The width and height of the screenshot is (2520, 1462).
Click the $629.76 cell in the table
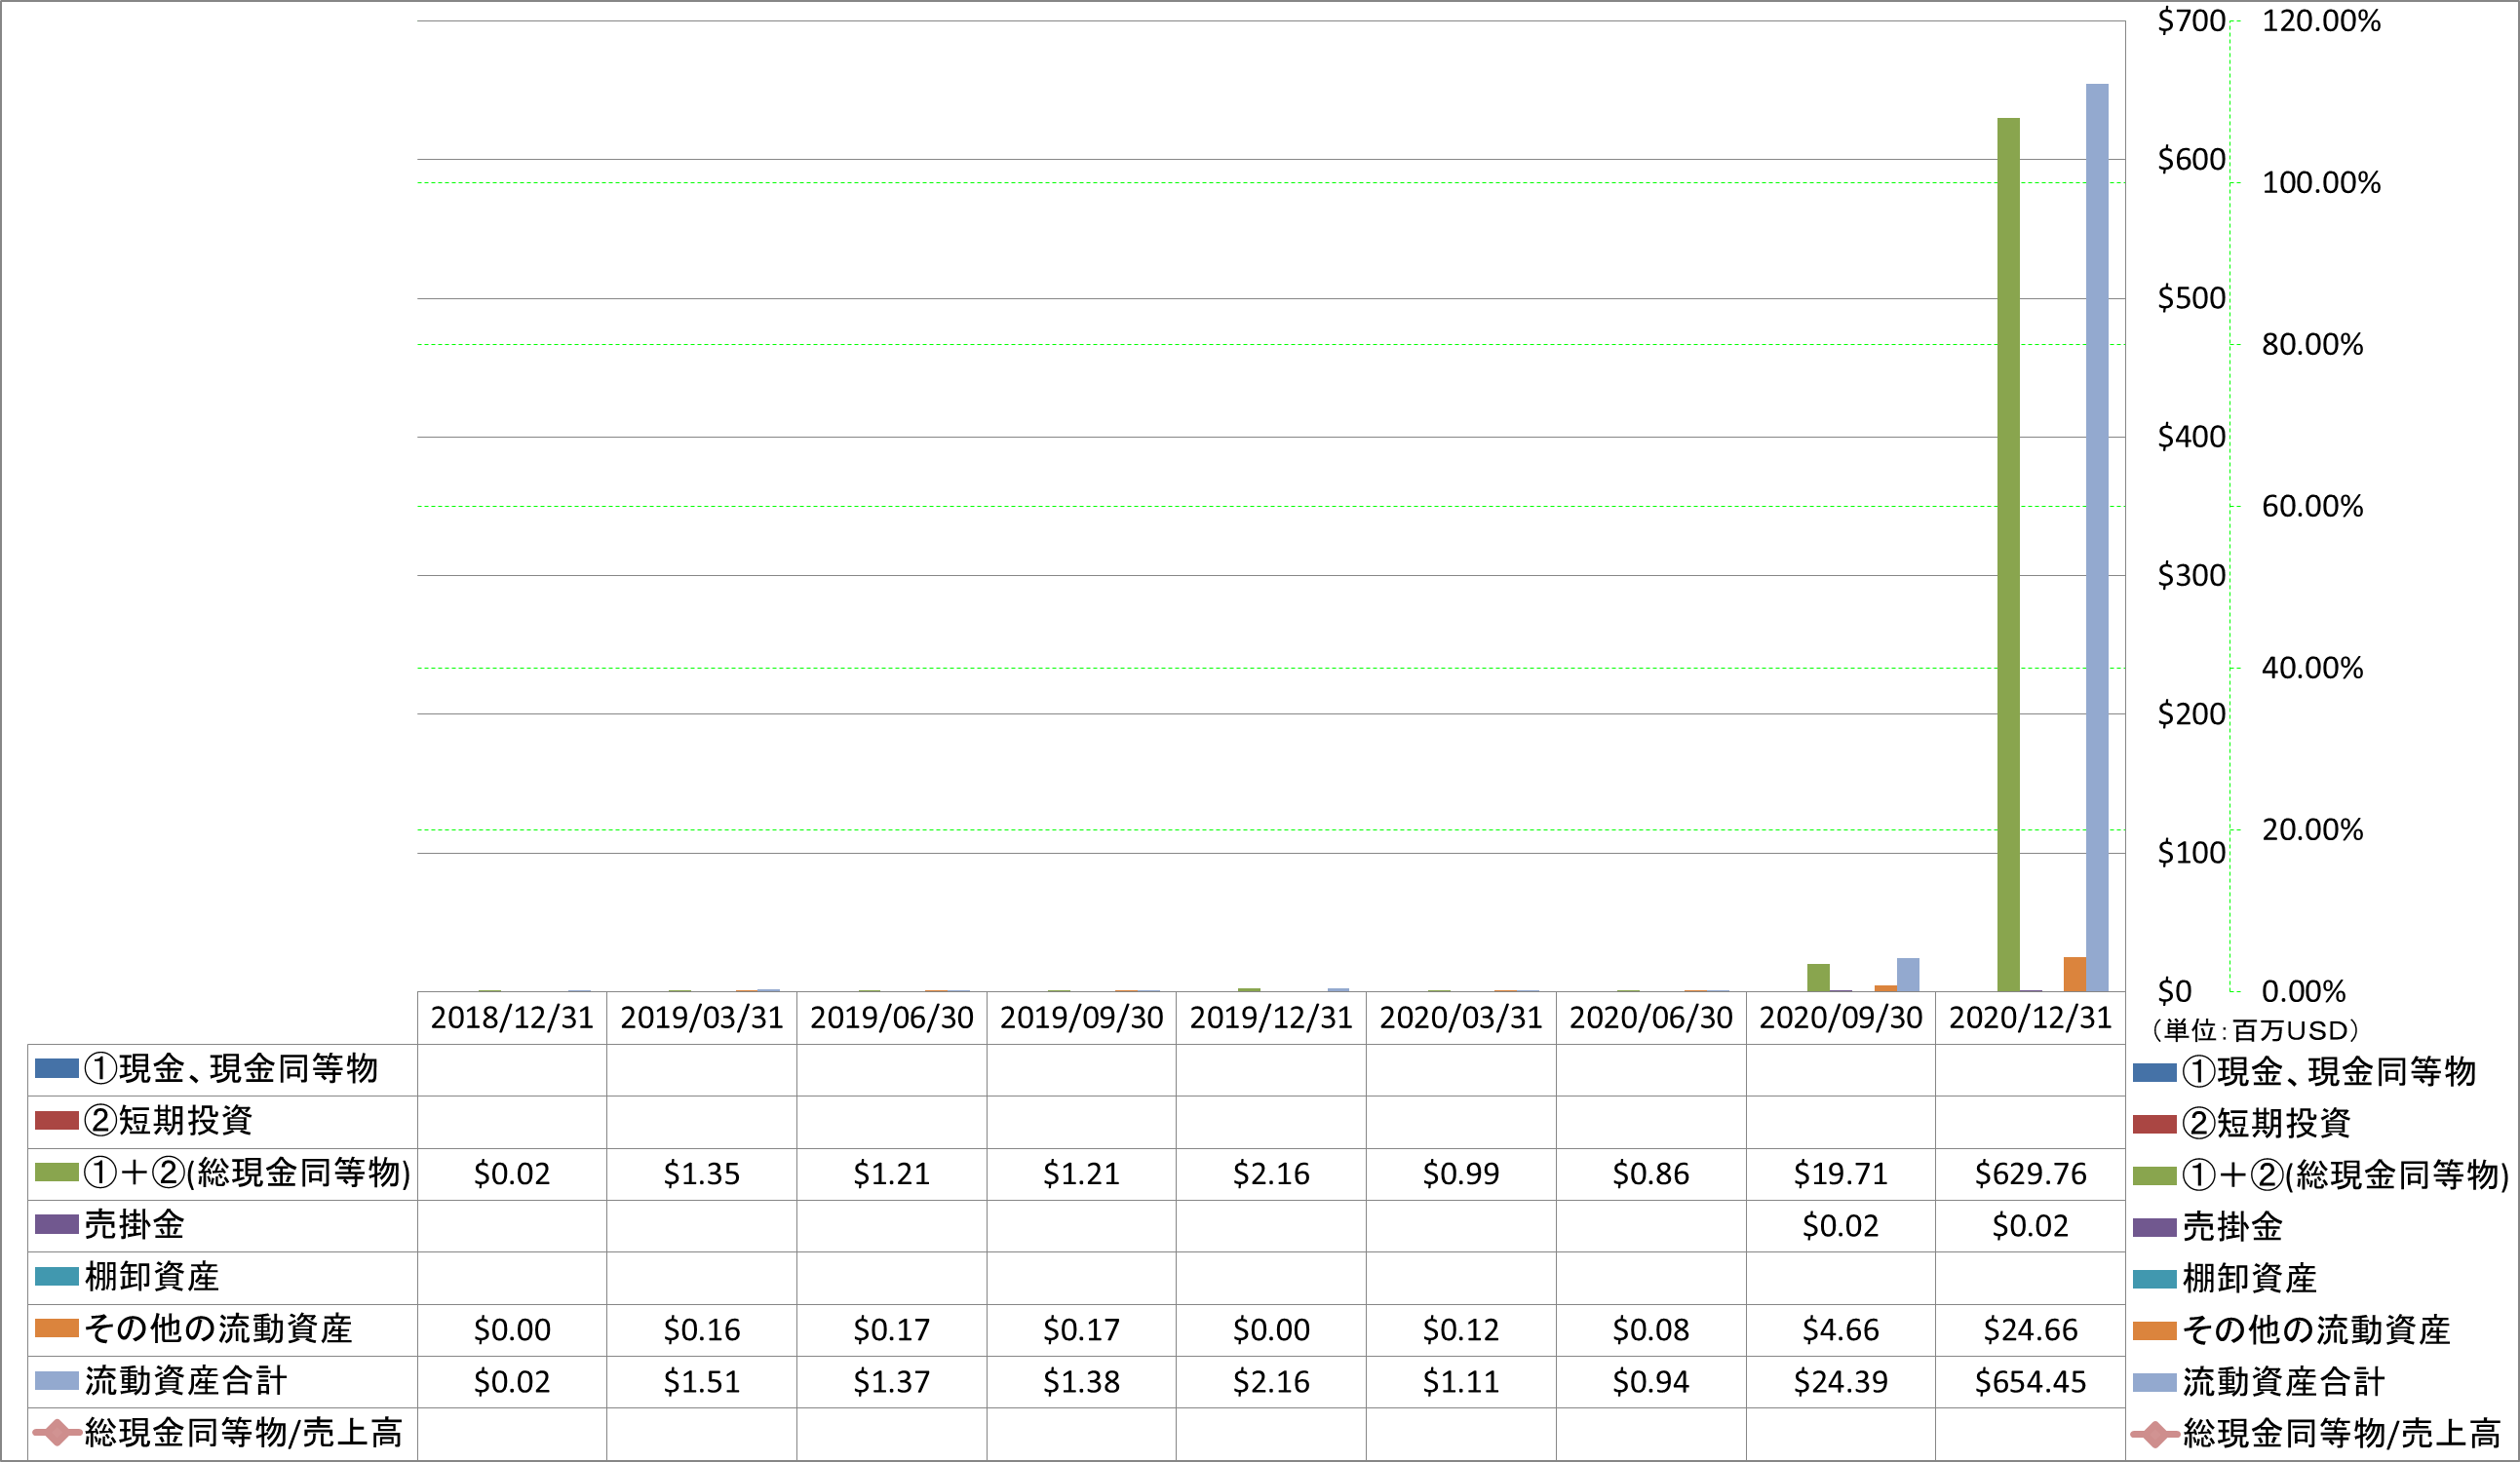click(x=2030, y=1174)
